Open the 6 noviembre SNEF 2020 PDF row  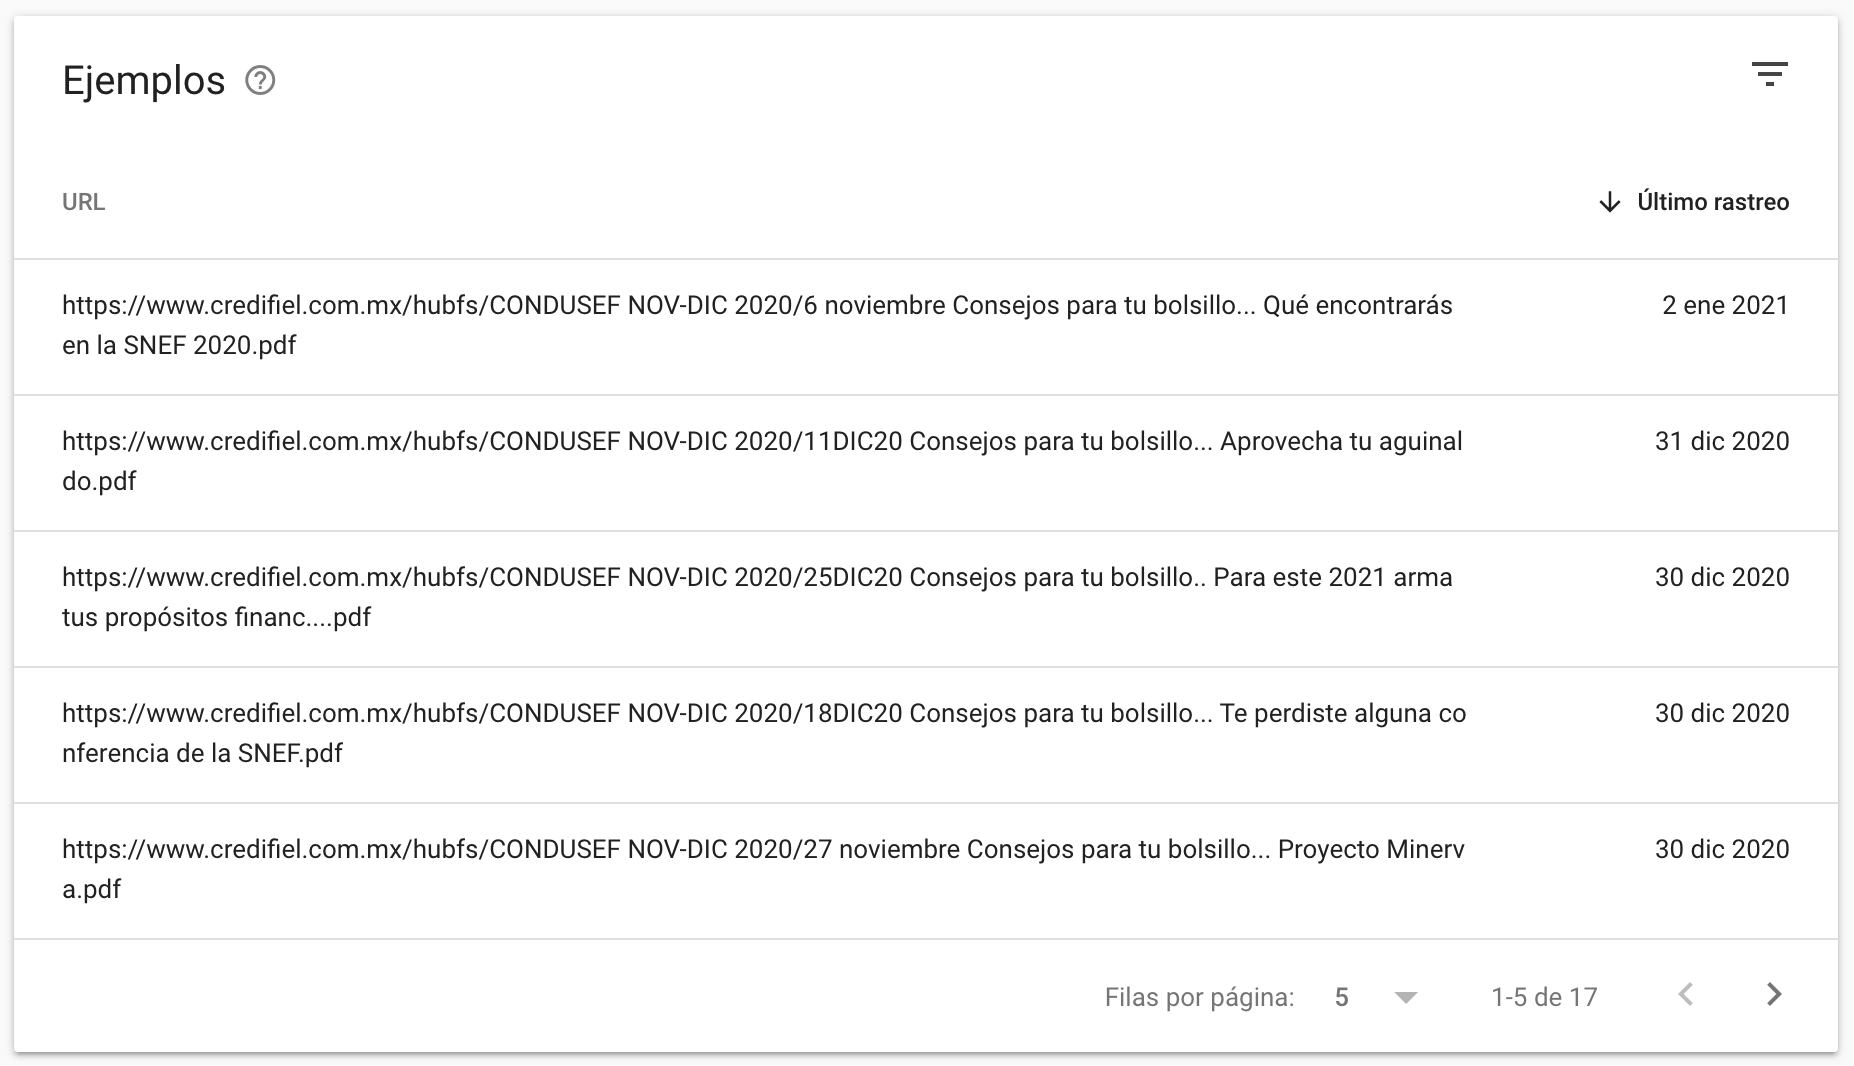757,325
